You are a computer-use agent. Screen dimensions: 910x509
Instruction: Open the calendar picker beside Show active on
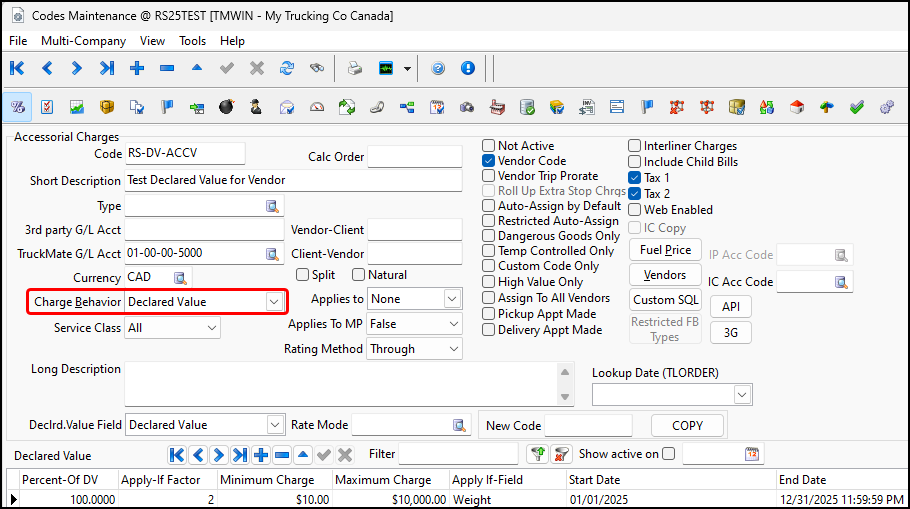coord(752,454)
